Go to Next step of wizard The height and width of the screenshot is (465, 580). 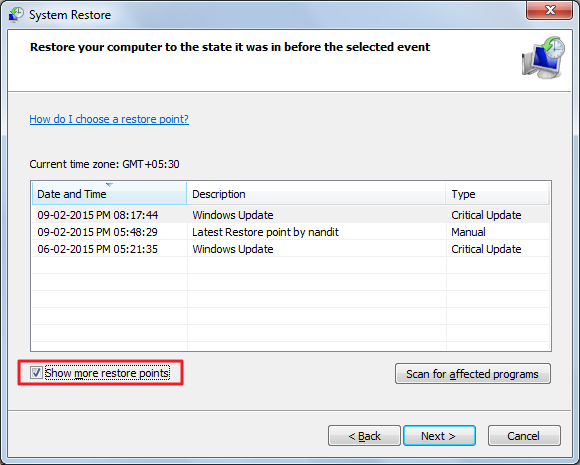tap(439, 436)
